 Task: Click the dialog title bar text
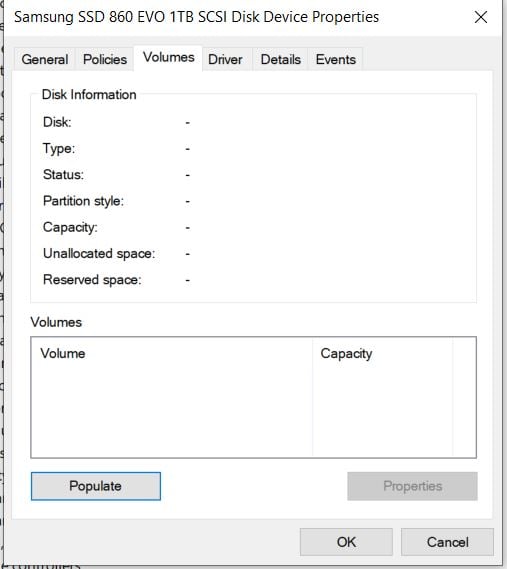pos(196,17)
